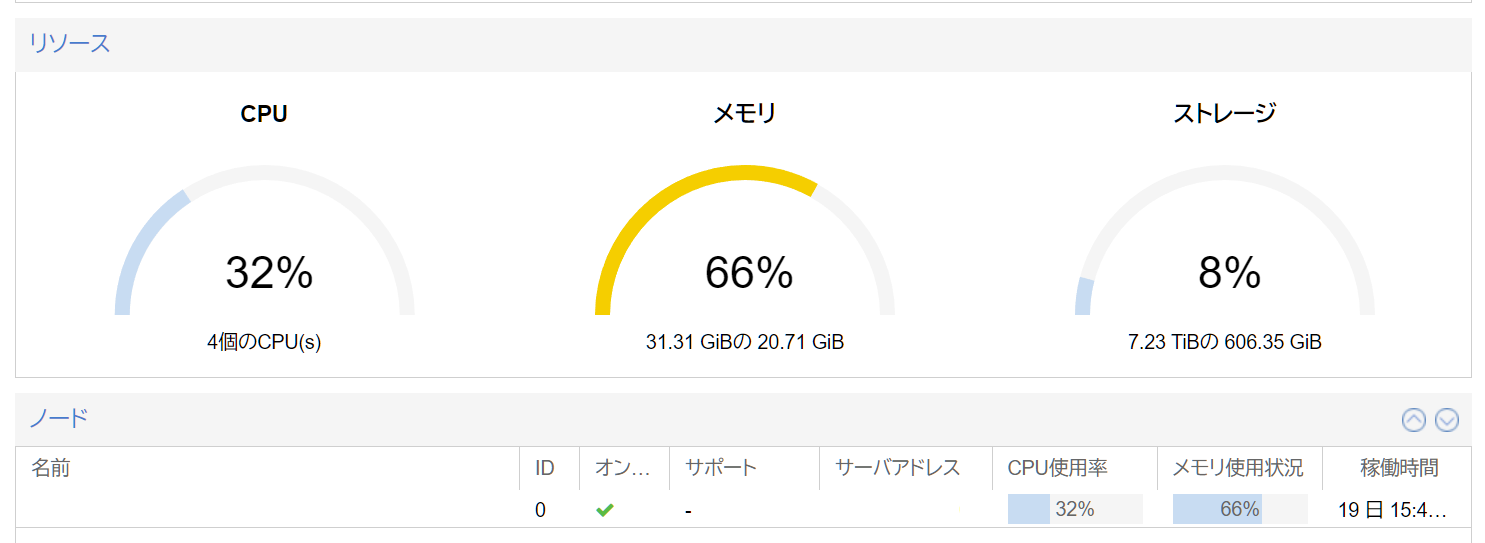Click the down-chevron icon in ノード panel

coord(1446,421)
